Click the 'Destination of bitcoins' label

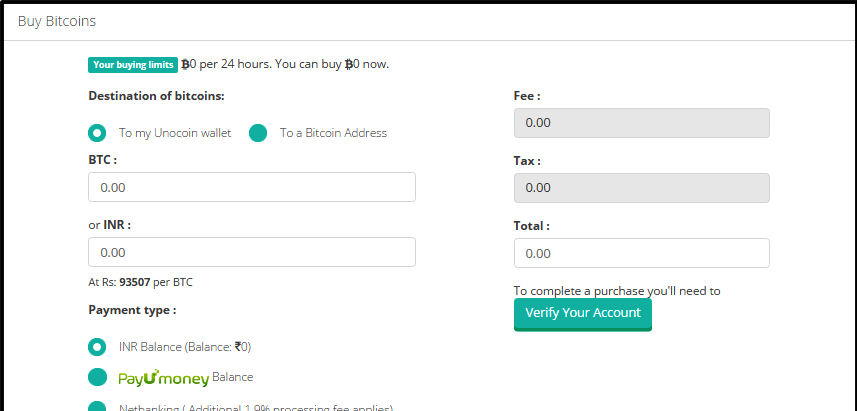coord(156,96)
